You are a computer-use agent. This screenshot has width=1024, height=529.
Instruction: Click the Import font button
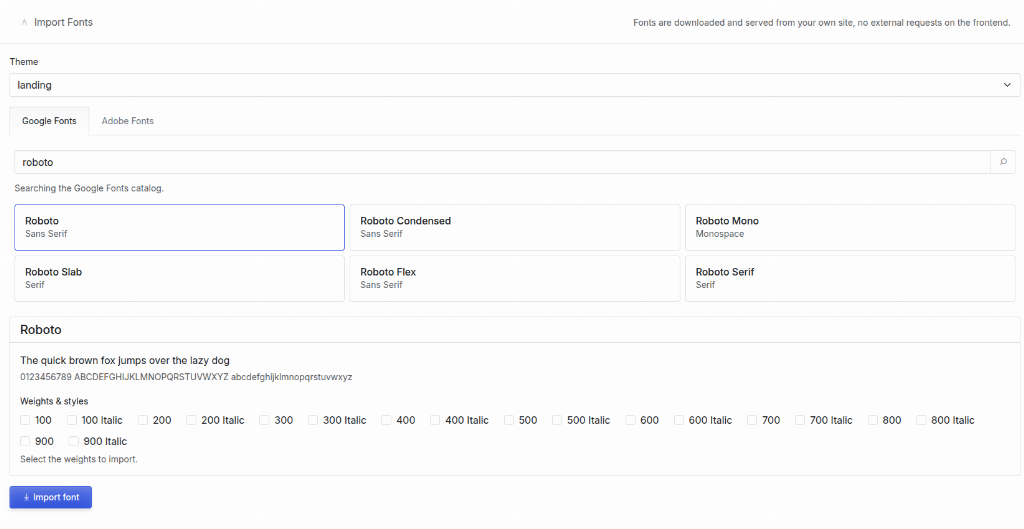click(50, 497)
